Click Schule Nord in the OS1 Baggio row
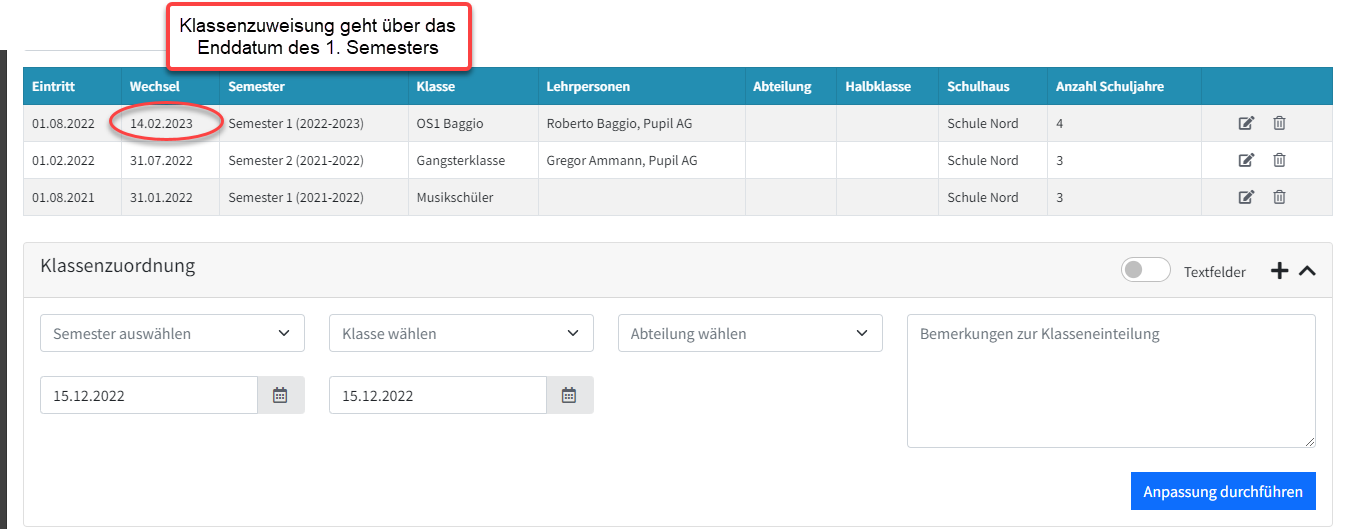This screenshot has height=529, width=1345. point(983,123)
